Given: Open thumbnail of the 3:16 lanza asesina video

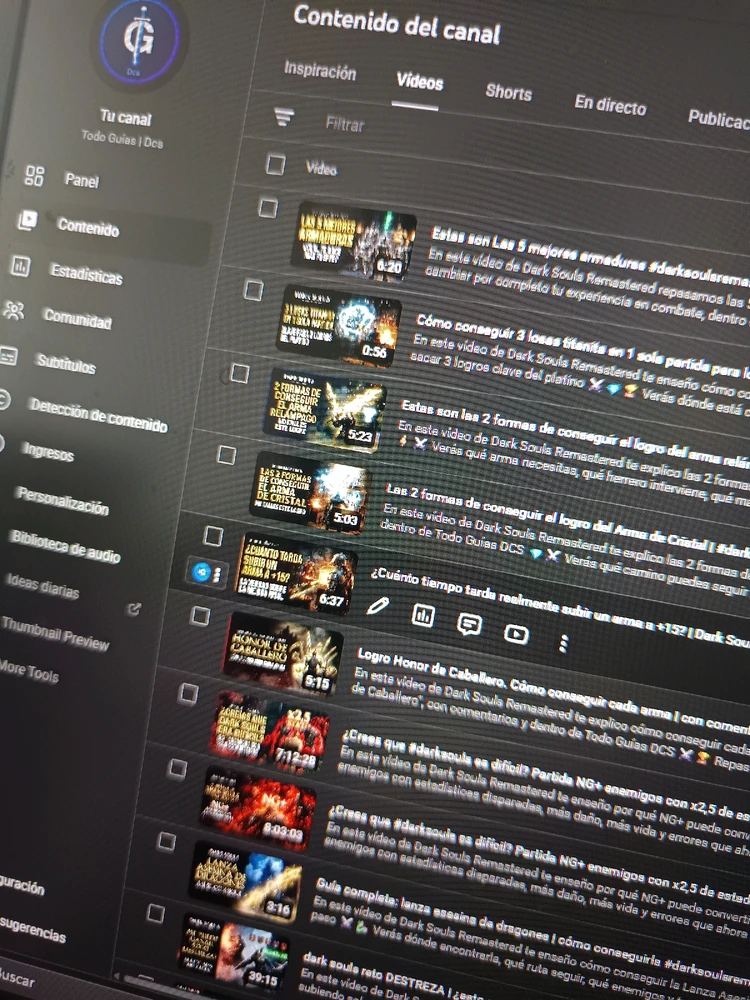Looking at the screenshot, I should [x=246, y=882].
